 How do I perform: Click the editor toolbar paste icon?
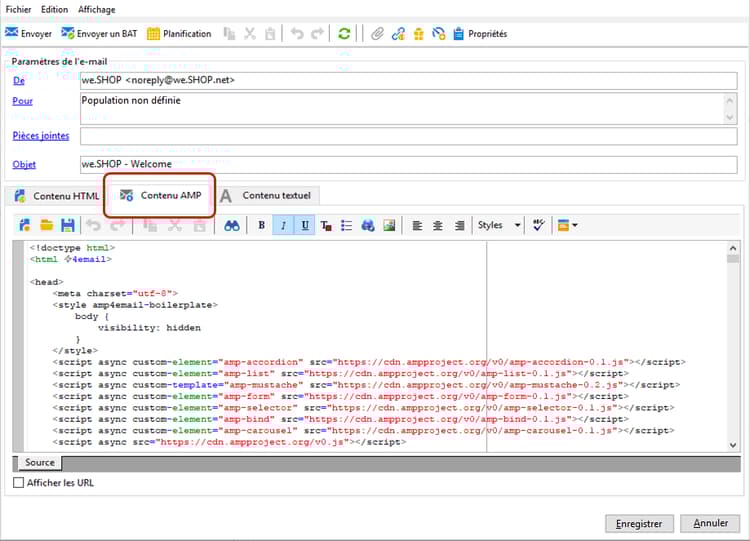(199, 225)
